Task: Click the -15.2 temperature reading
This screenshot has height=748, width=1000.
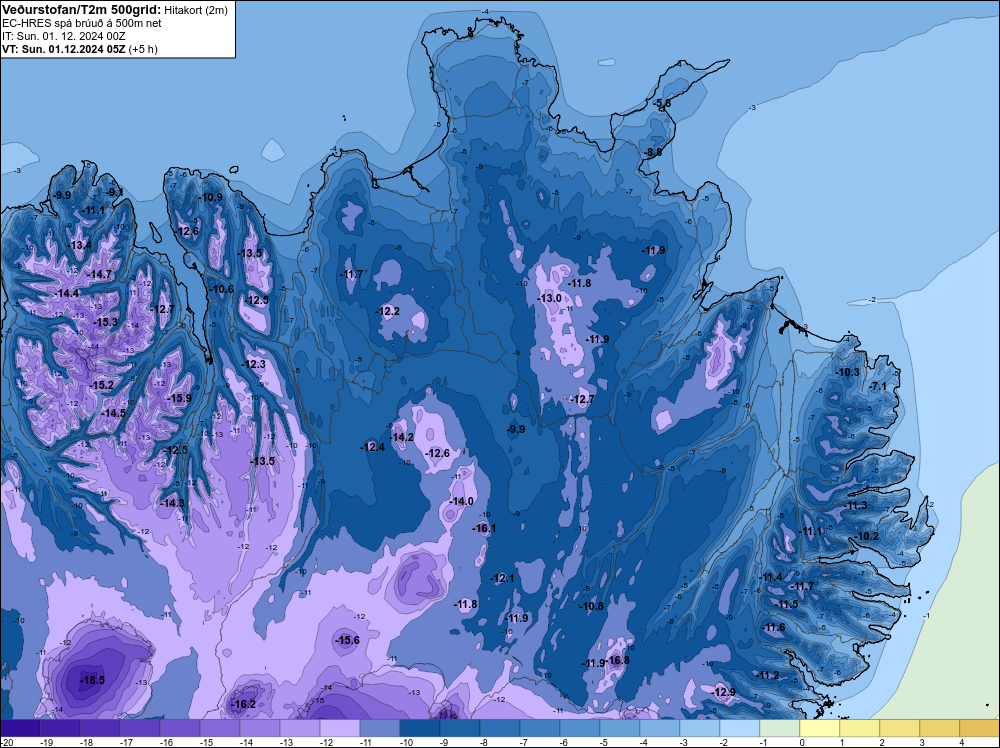Action: 102,385
